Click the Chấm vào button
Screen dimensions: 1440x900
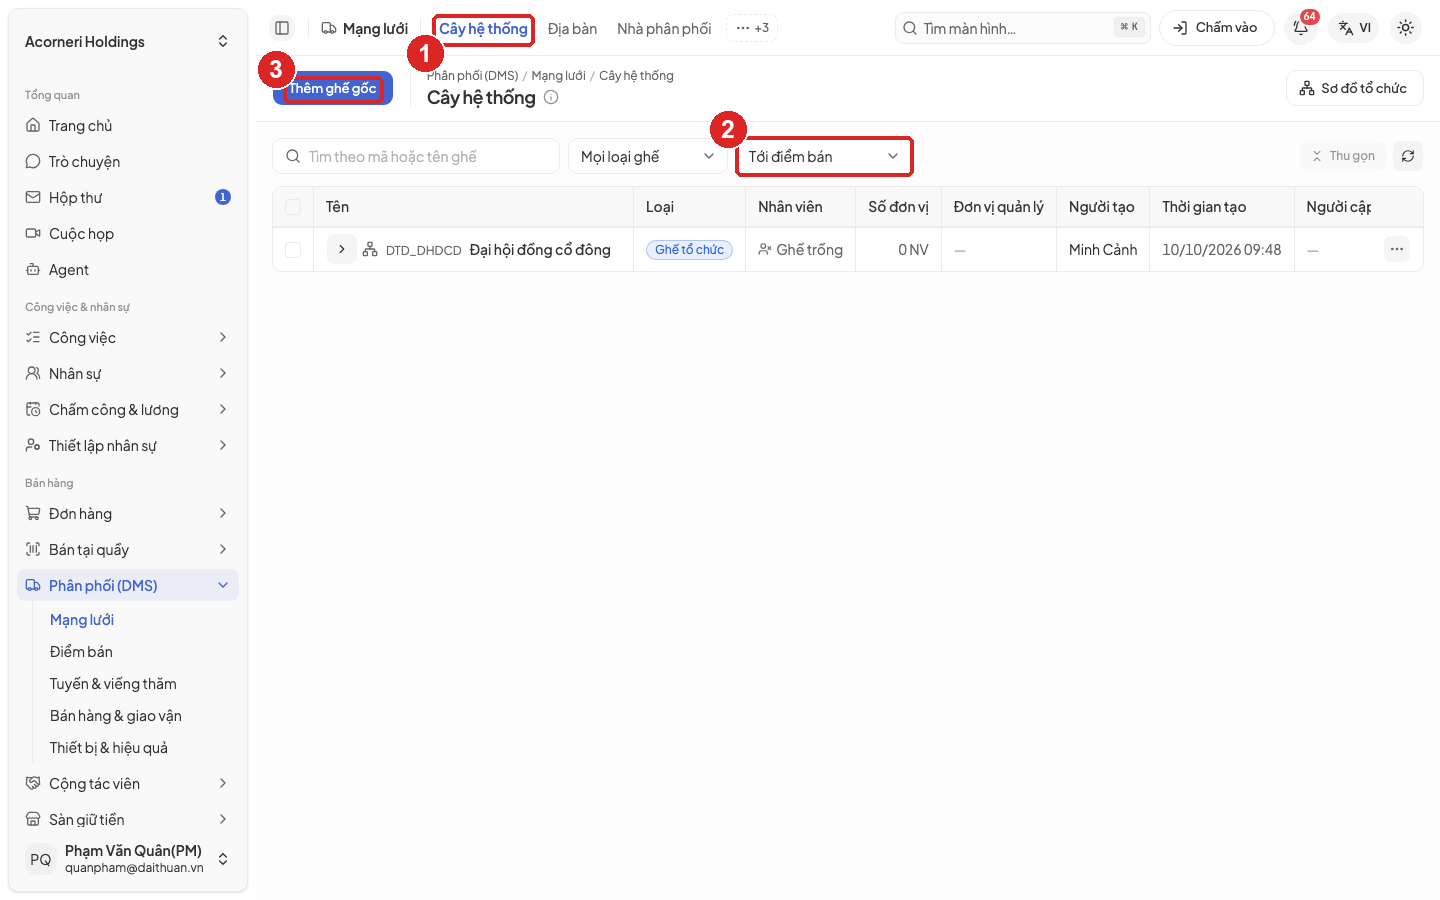tap(1216, 28)
